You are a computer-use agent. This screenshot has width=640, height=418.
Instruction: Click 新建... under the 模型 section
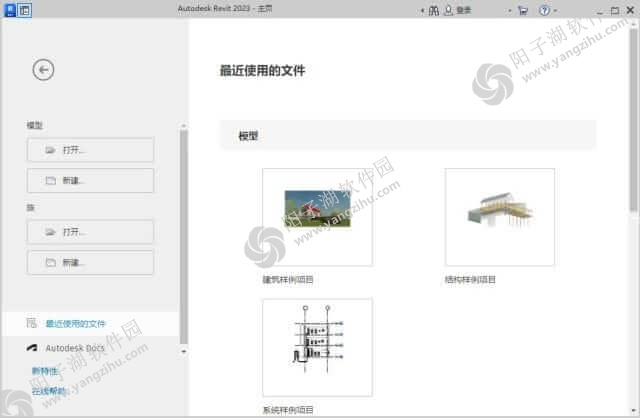coord(90,180)
